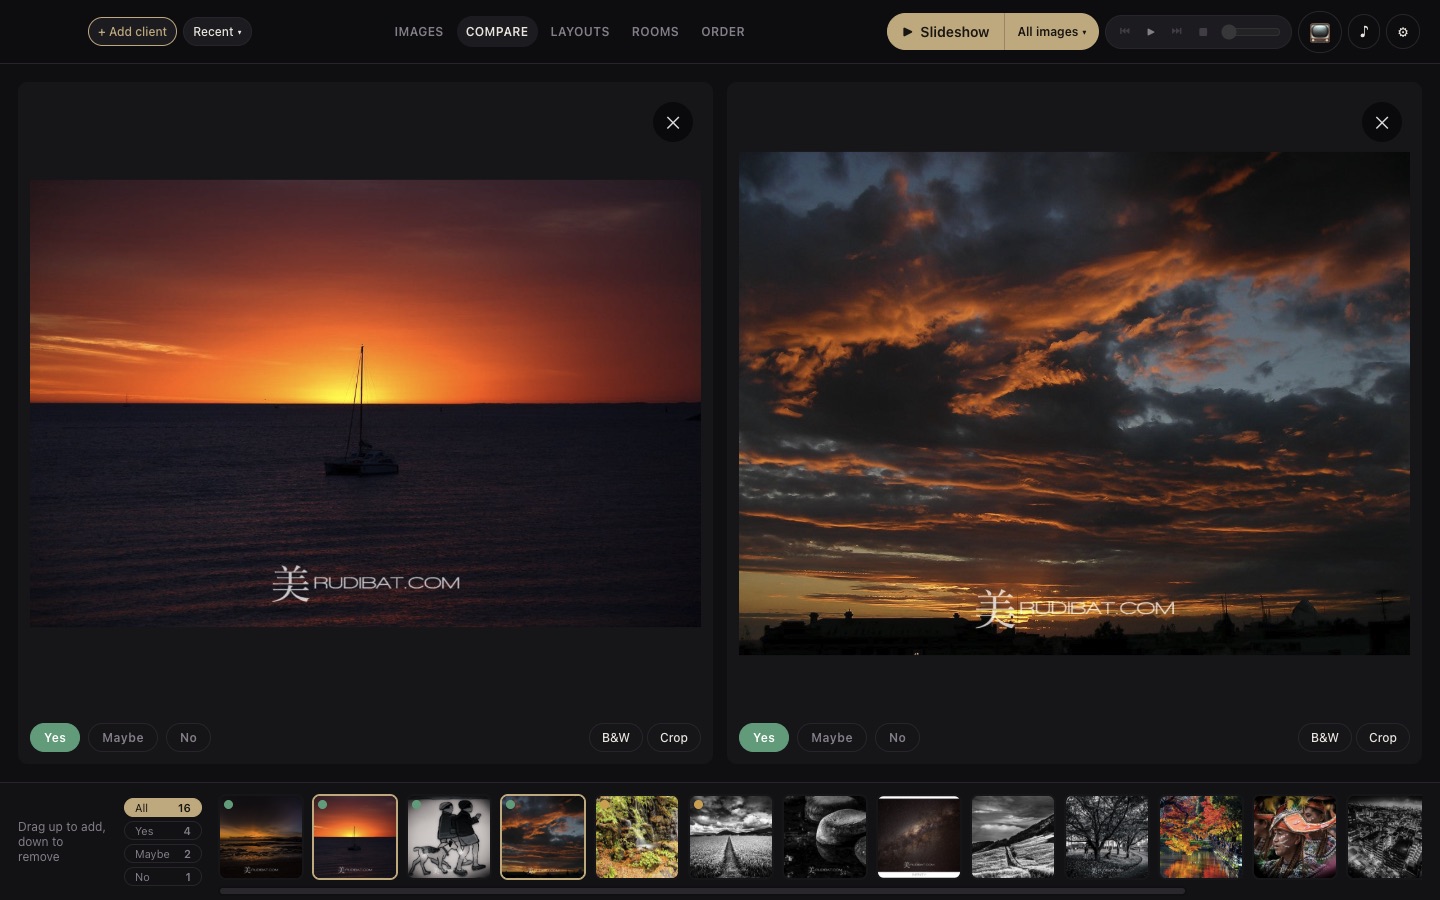Switch to the Order tab
The height and width of the screenshot is (900, 1440).
[723, 32]
